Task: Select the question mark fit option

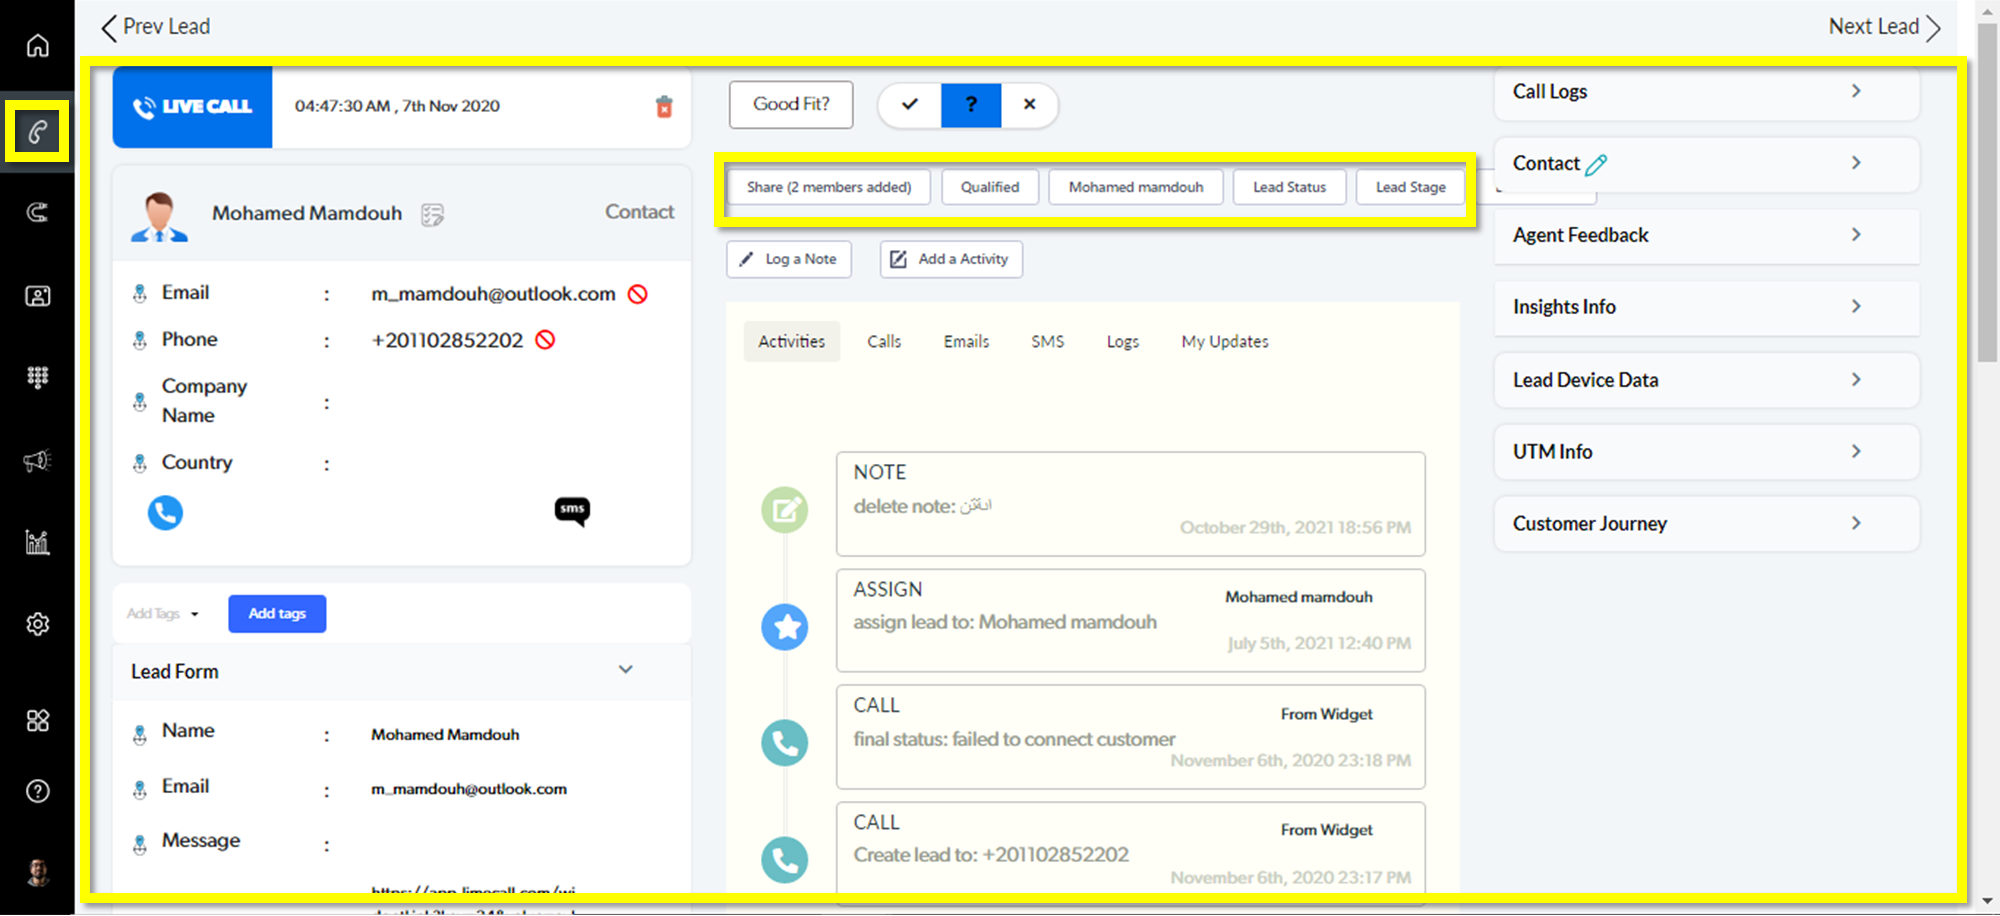Action: coord(970,105)
